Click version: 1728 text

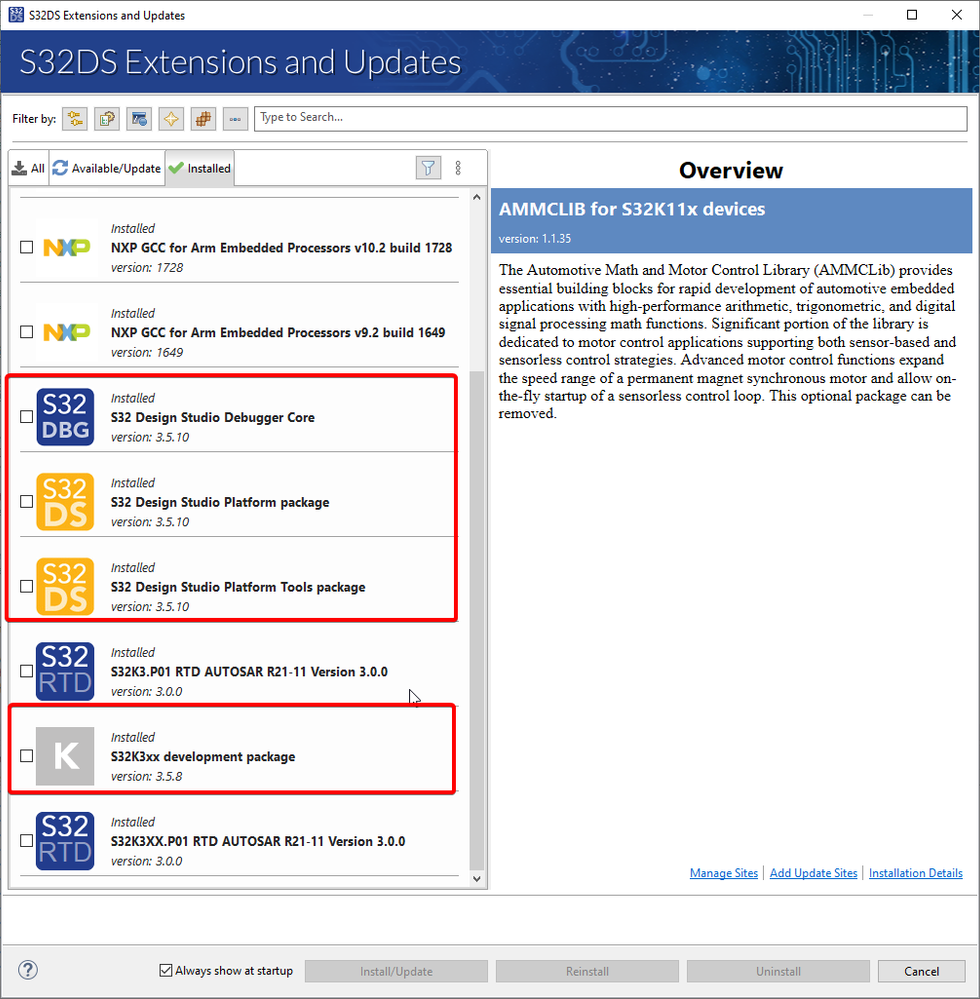tap(147, 268)
